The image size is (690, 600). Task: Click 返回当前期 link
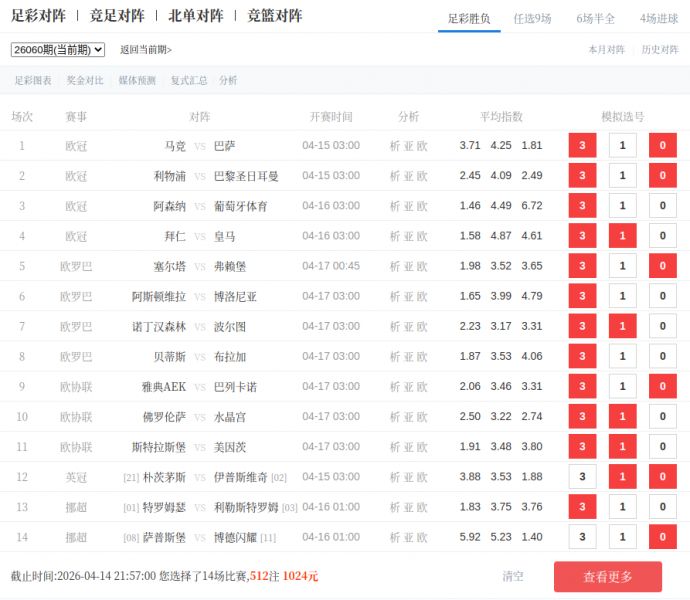(x=146, y=49)
